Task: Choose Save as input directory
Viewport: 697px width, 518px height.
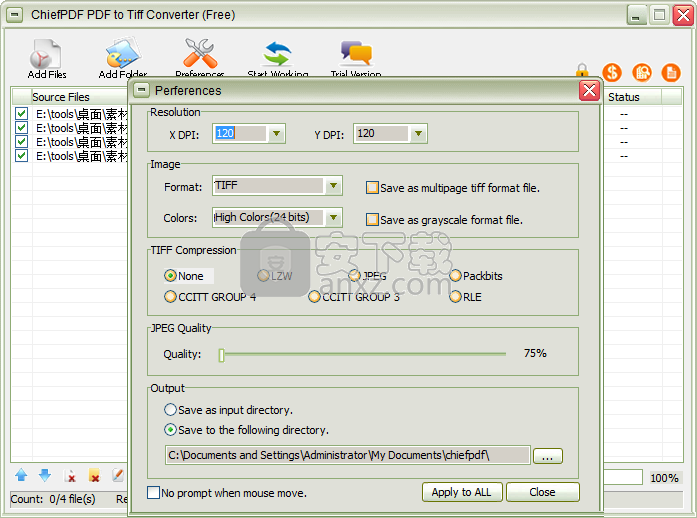Action: click(170, 410)
